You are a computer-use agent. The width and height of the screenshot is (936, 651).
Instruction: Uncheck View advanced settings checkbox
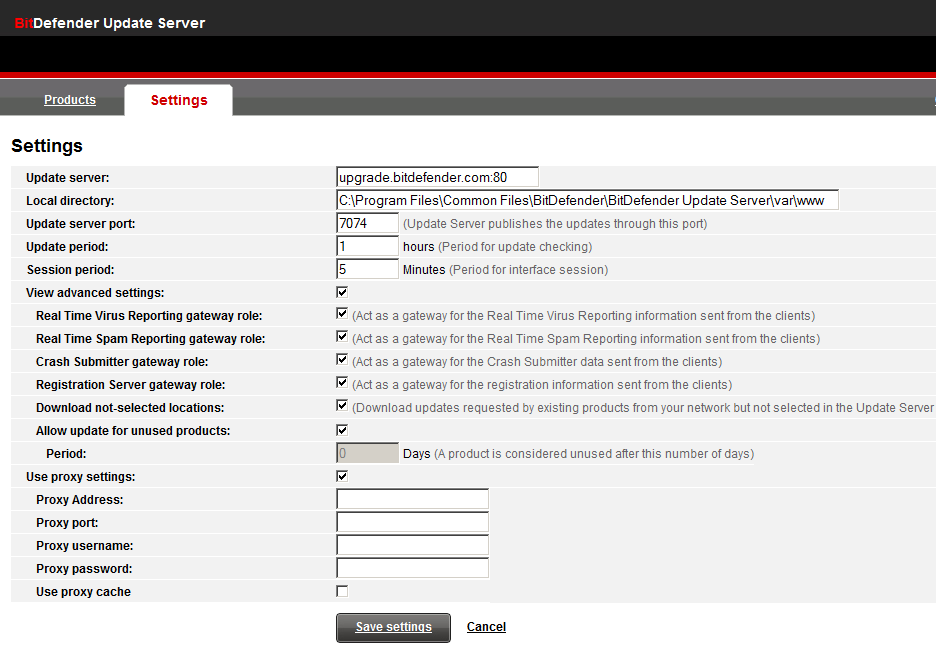[342, 292]
